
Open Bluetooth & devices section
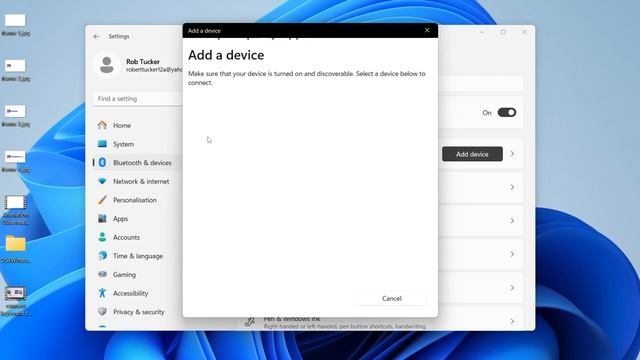(x=142, y=162)
